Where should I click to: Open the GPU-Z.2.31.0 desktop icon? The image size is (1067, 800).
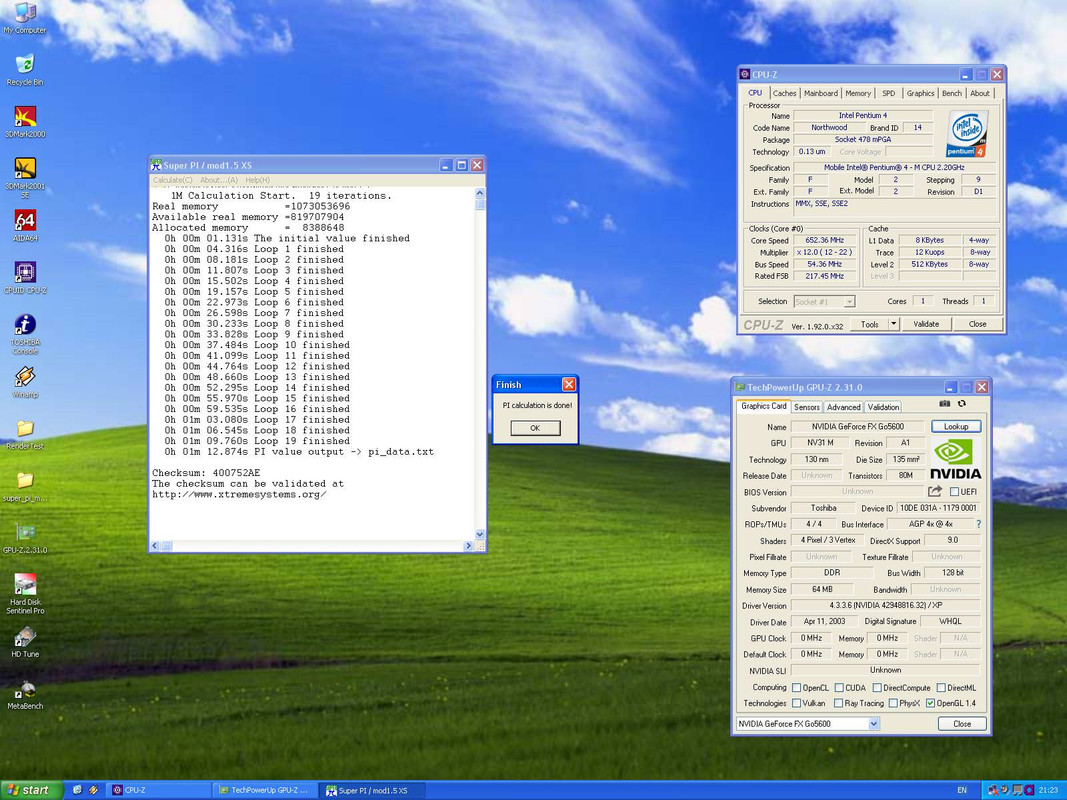point(25,538)
